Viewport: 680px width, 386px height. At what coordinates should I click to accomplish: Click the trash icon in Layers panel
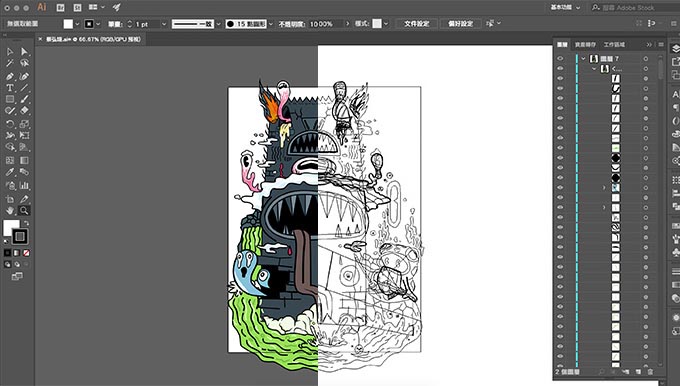click(650, 372)
